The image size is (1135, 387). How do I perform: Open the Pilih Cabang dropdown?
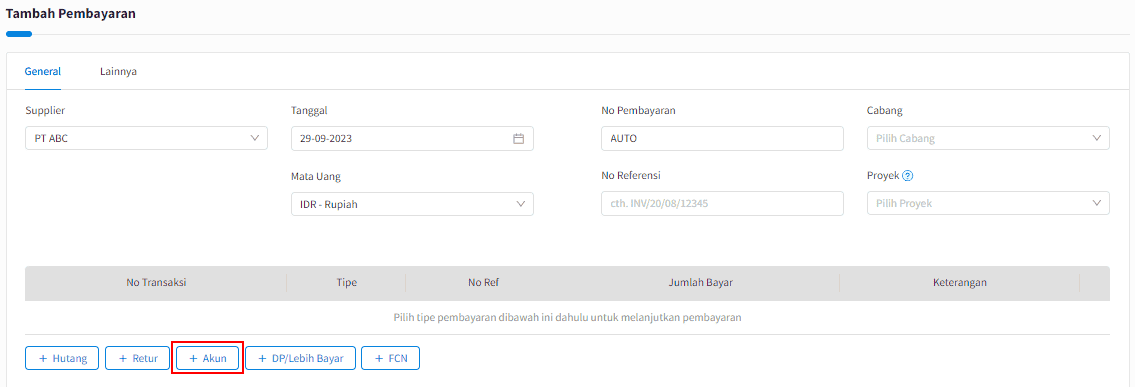point(988,138)
